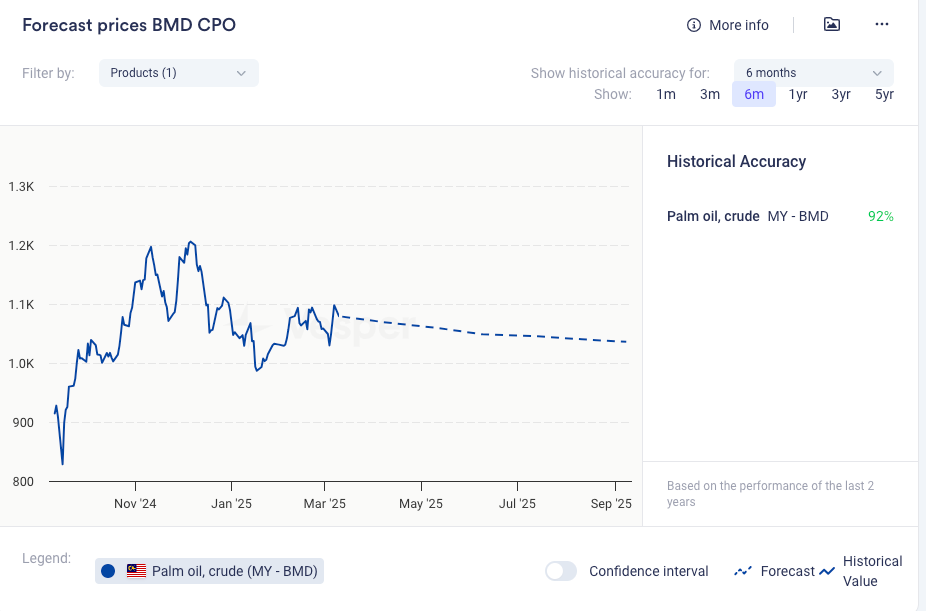Click the More info icon
Image resolution: width=926 pixels, height=611 pixels.
pos(694,25)
